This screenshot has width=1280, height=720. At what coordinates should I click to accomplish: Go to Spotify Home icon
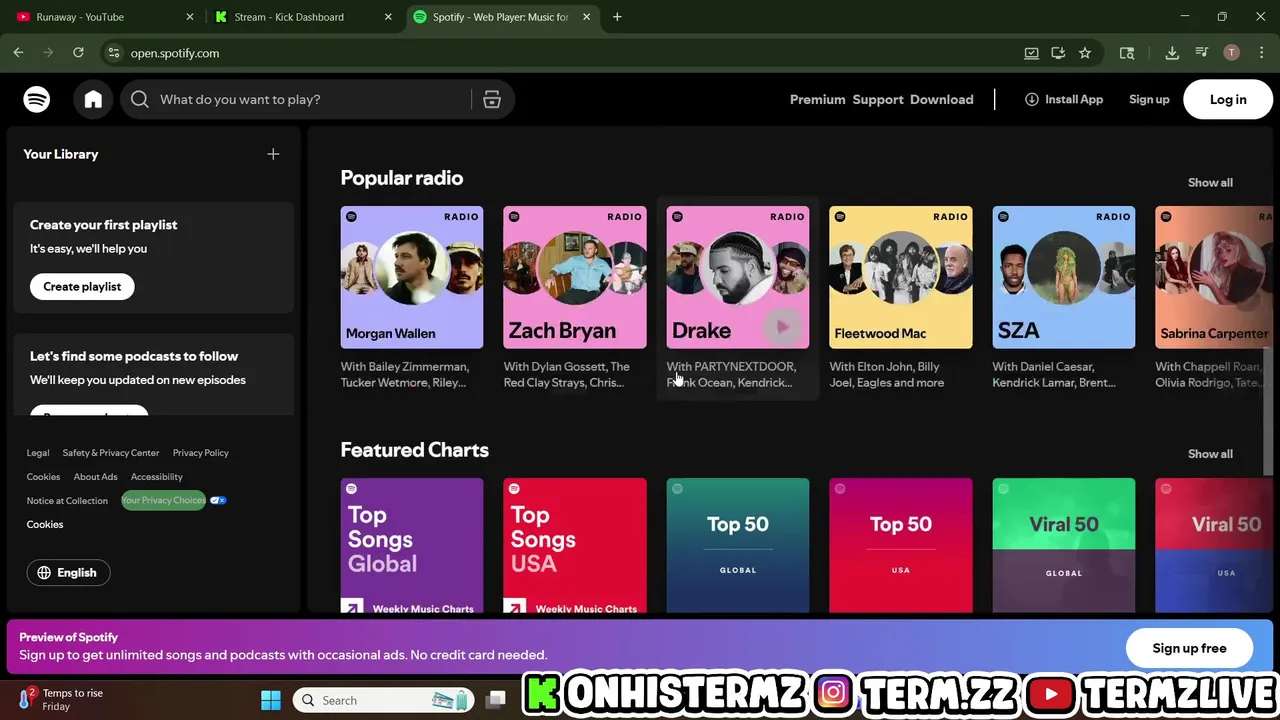[93, 99]
